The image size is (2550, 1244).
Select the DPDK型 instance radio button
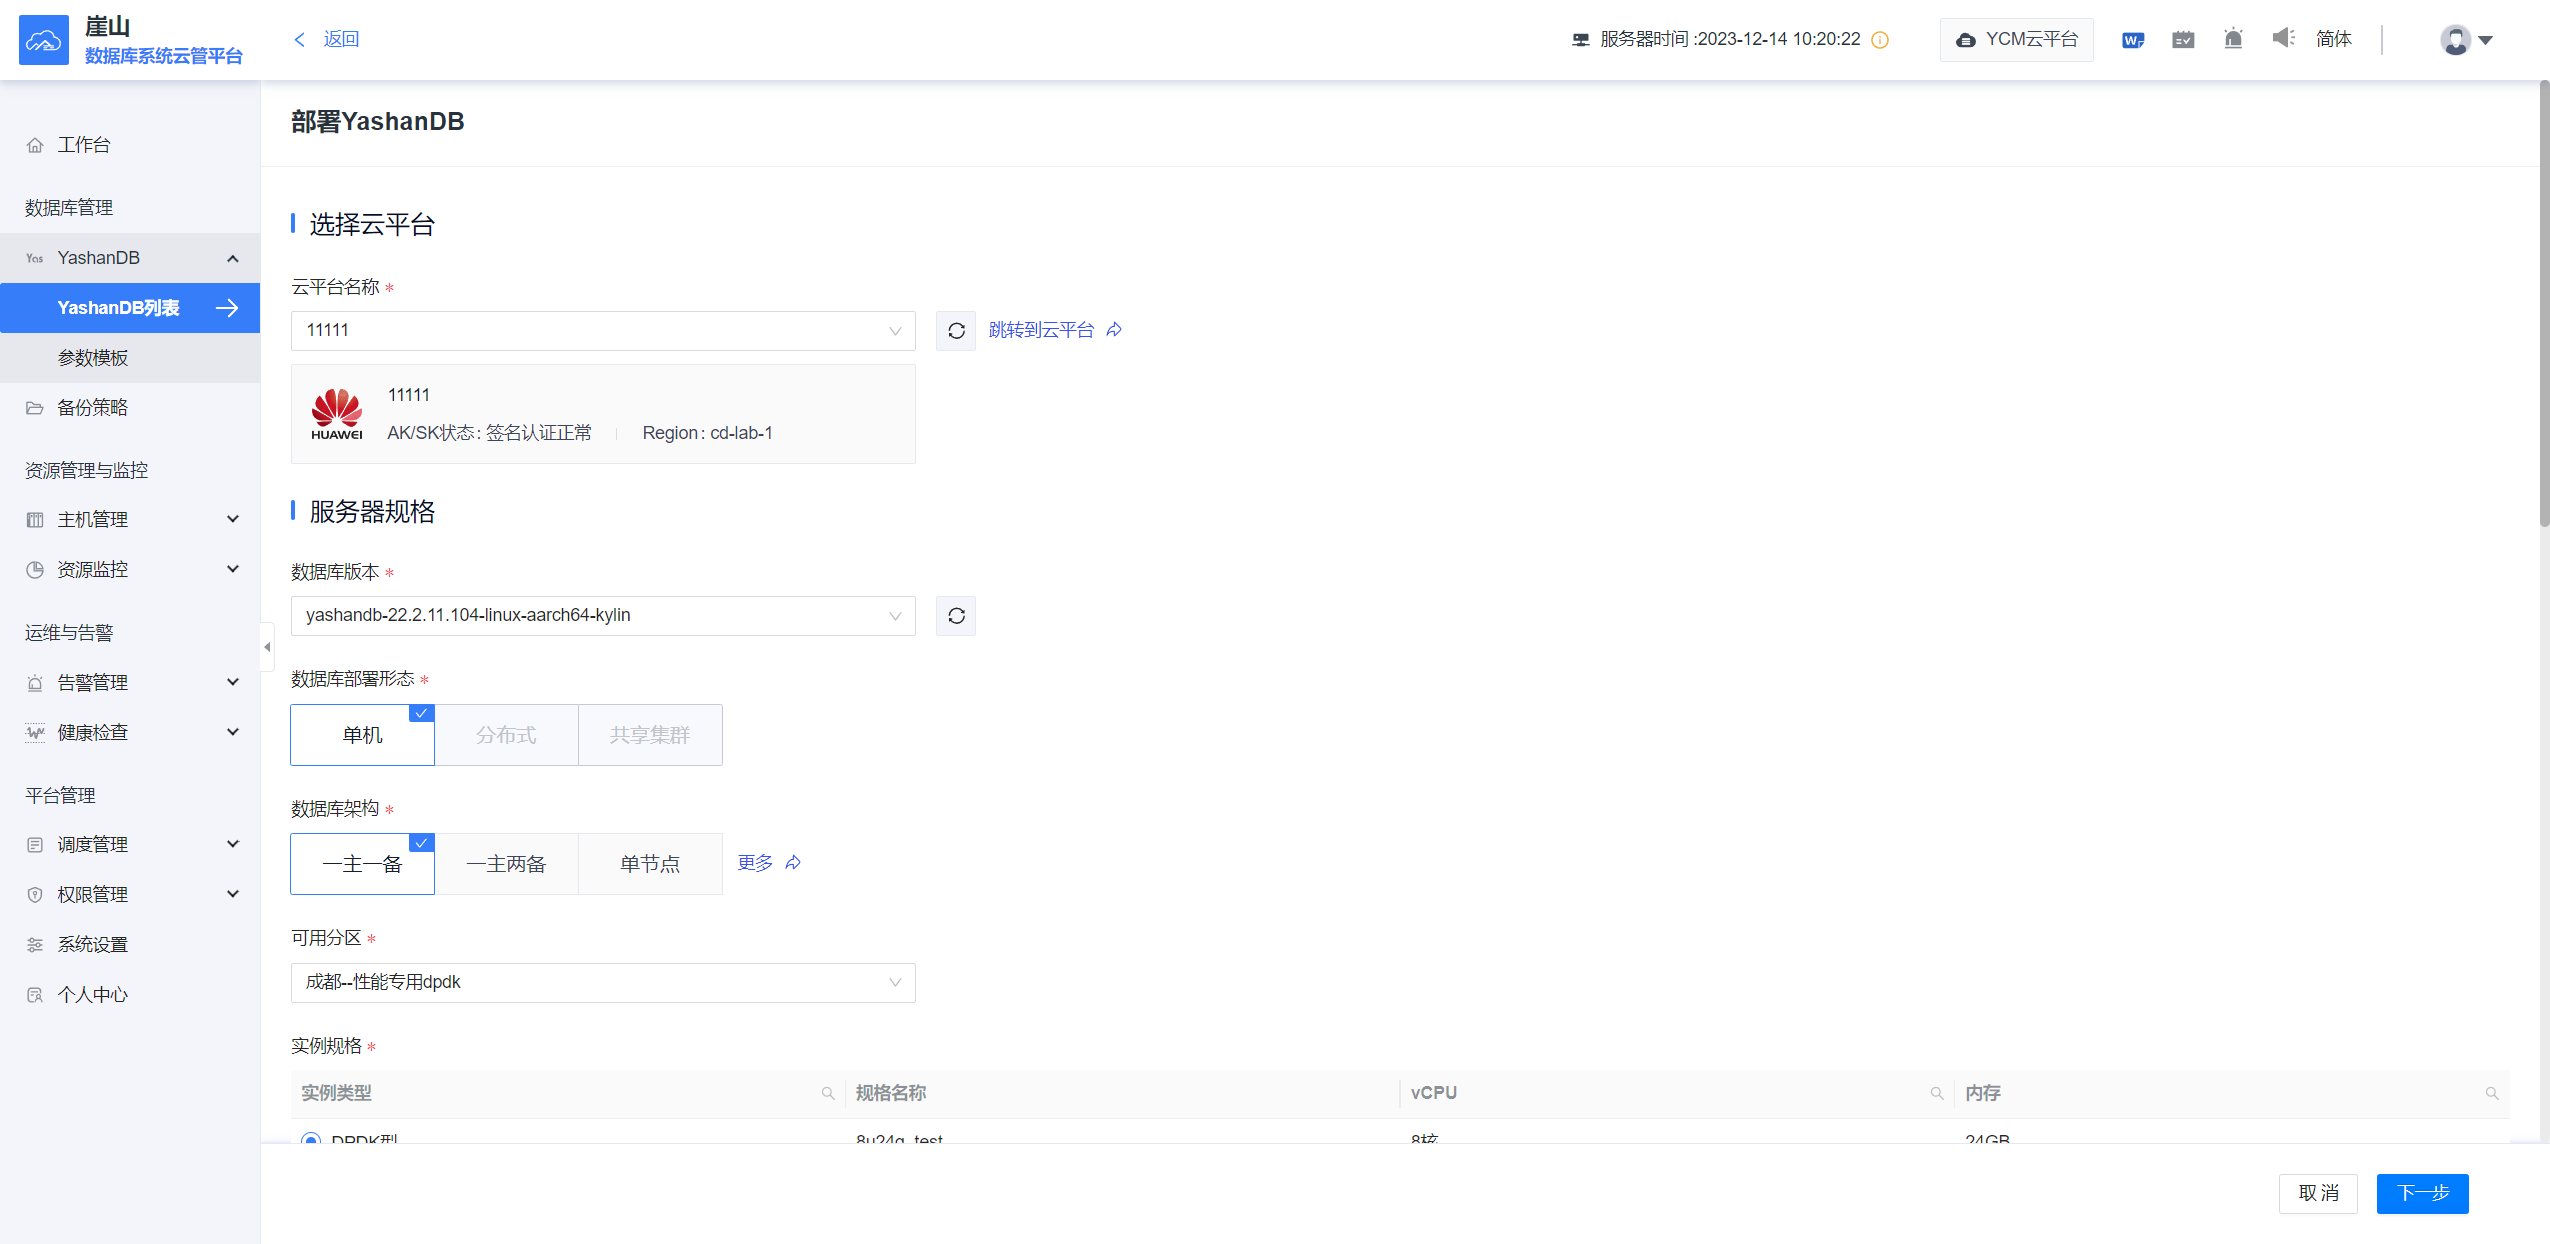tap(311, 1139)
